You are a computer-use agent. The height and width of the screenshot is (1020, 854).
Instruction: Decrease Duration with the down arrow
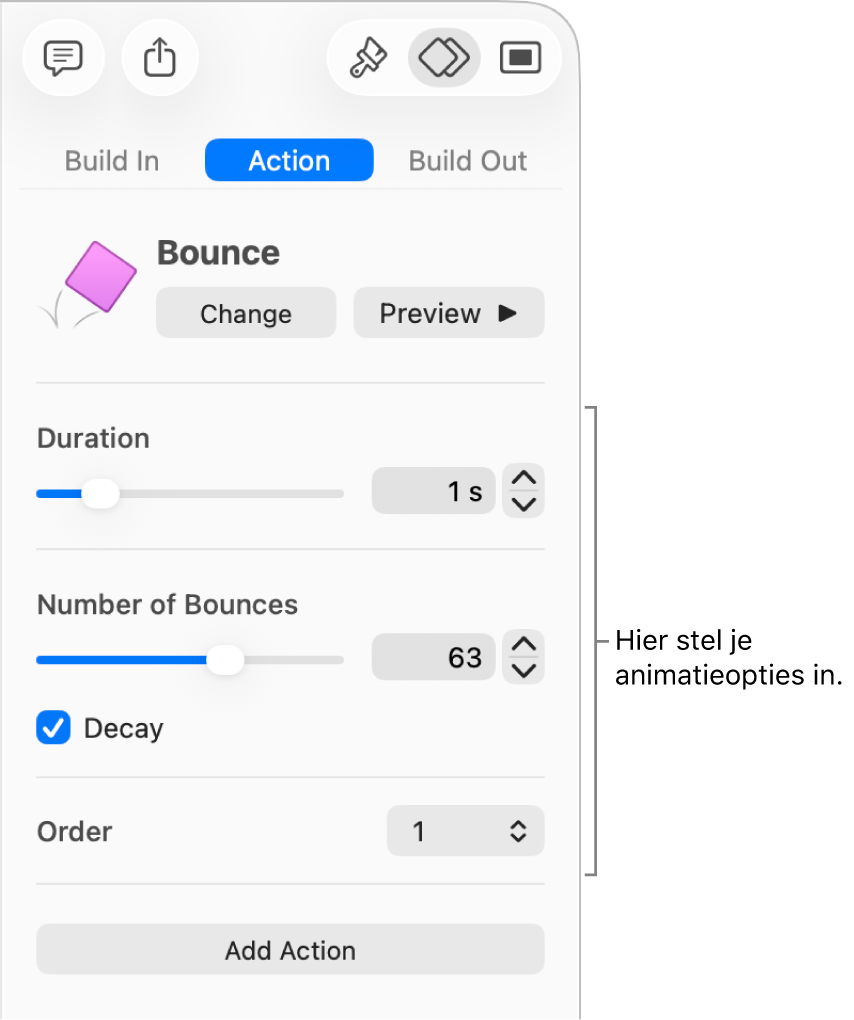click(x=524, y=503)
